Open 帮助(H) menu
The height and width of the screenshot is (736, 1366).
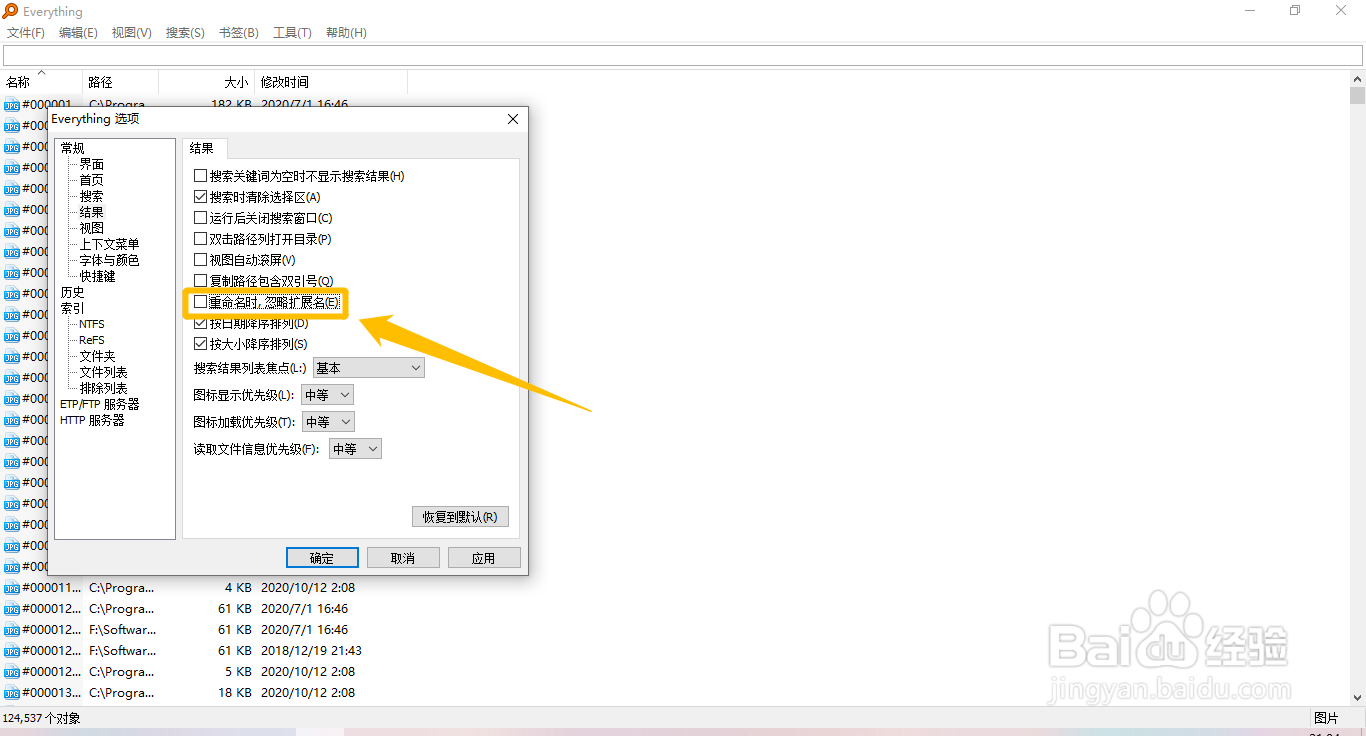click(346, 33)
